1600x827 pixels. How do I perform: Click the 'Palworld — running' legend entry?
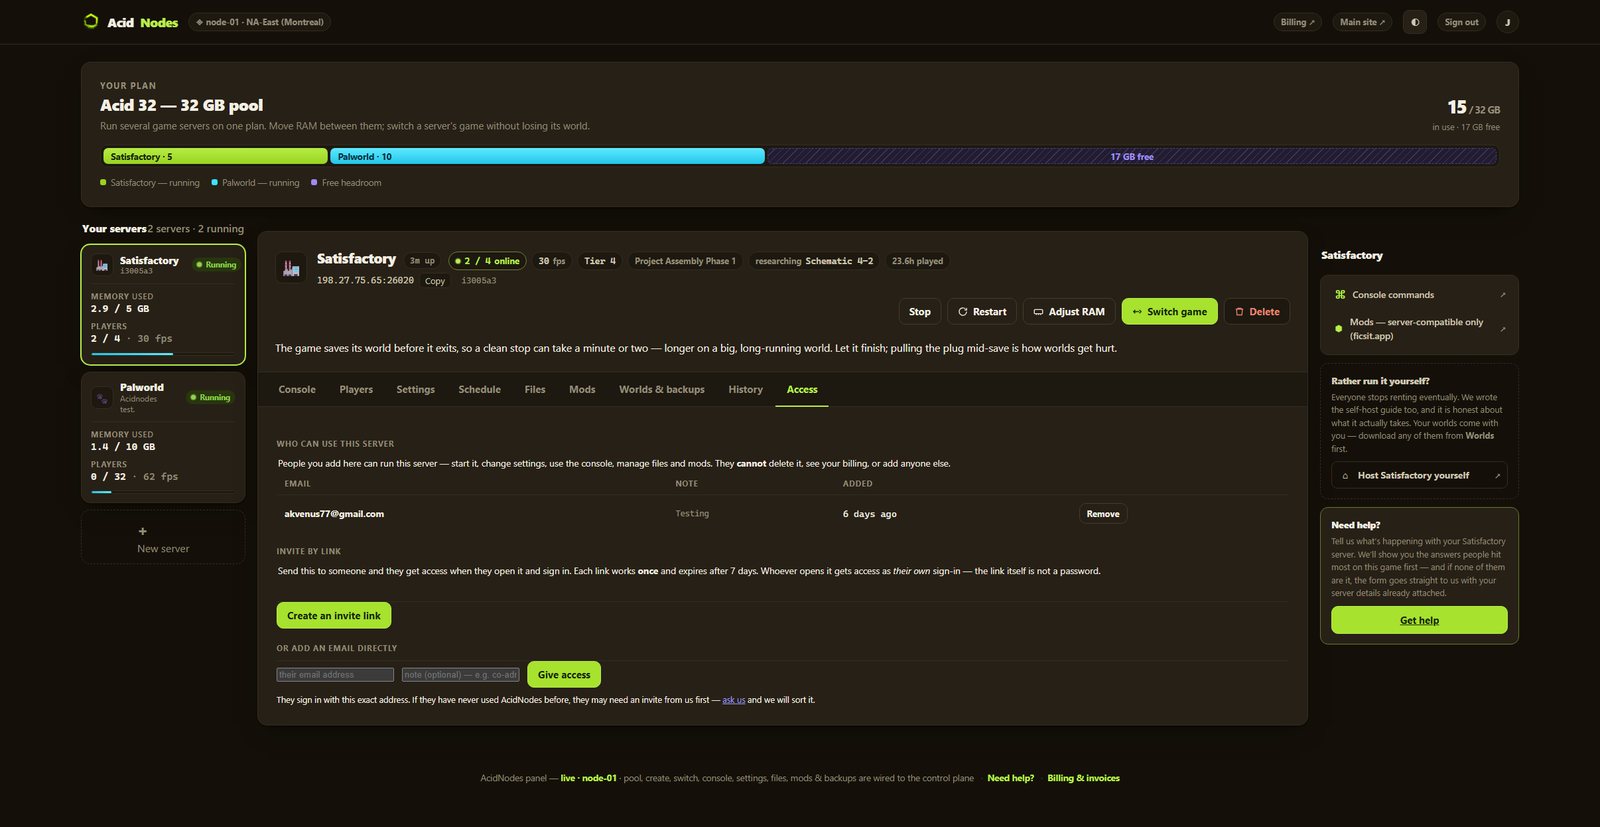point(255,183)
